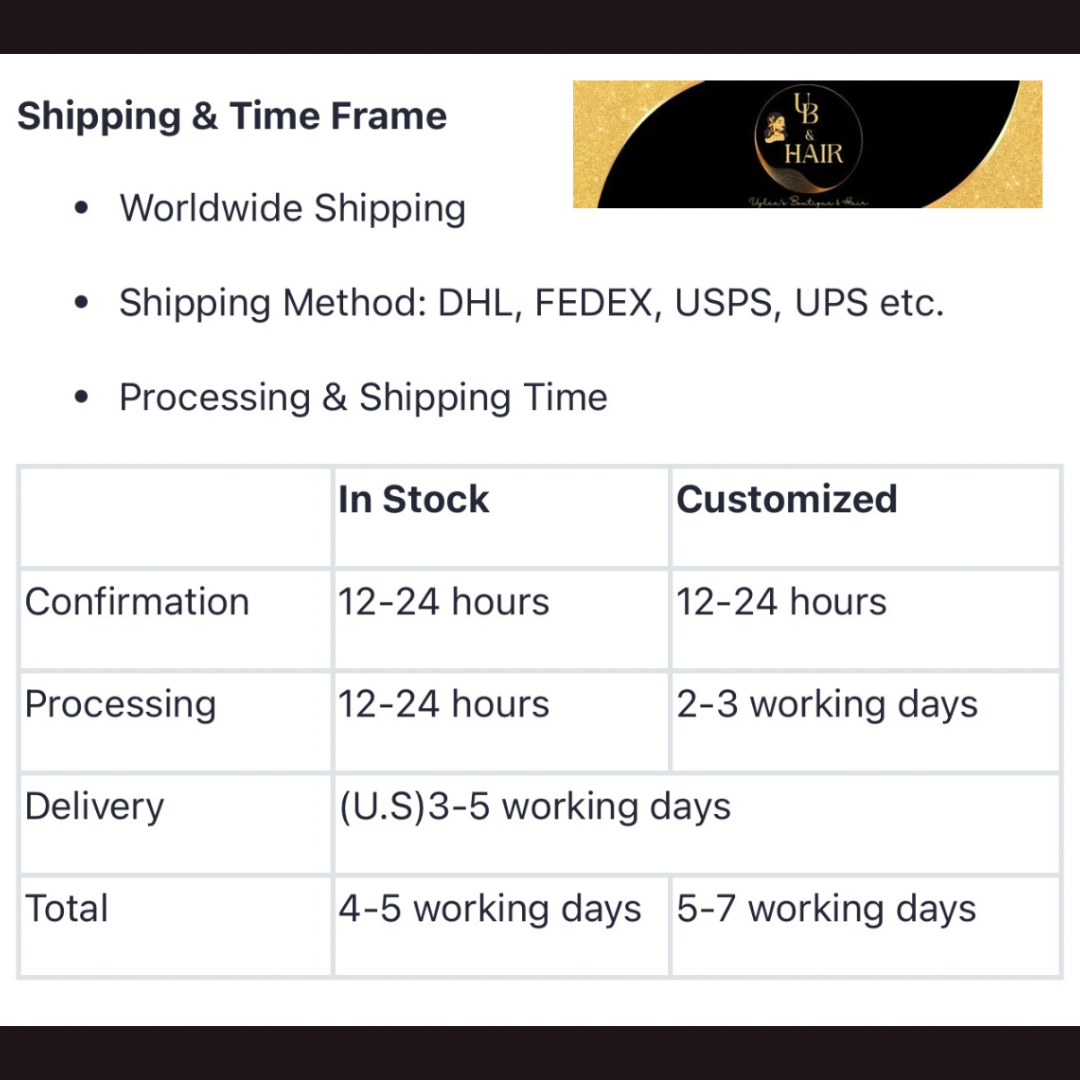This screenshot has height=1080, width=1080.
Task: Click In Stock processing 12-24 hours cell
Action: 444,704
